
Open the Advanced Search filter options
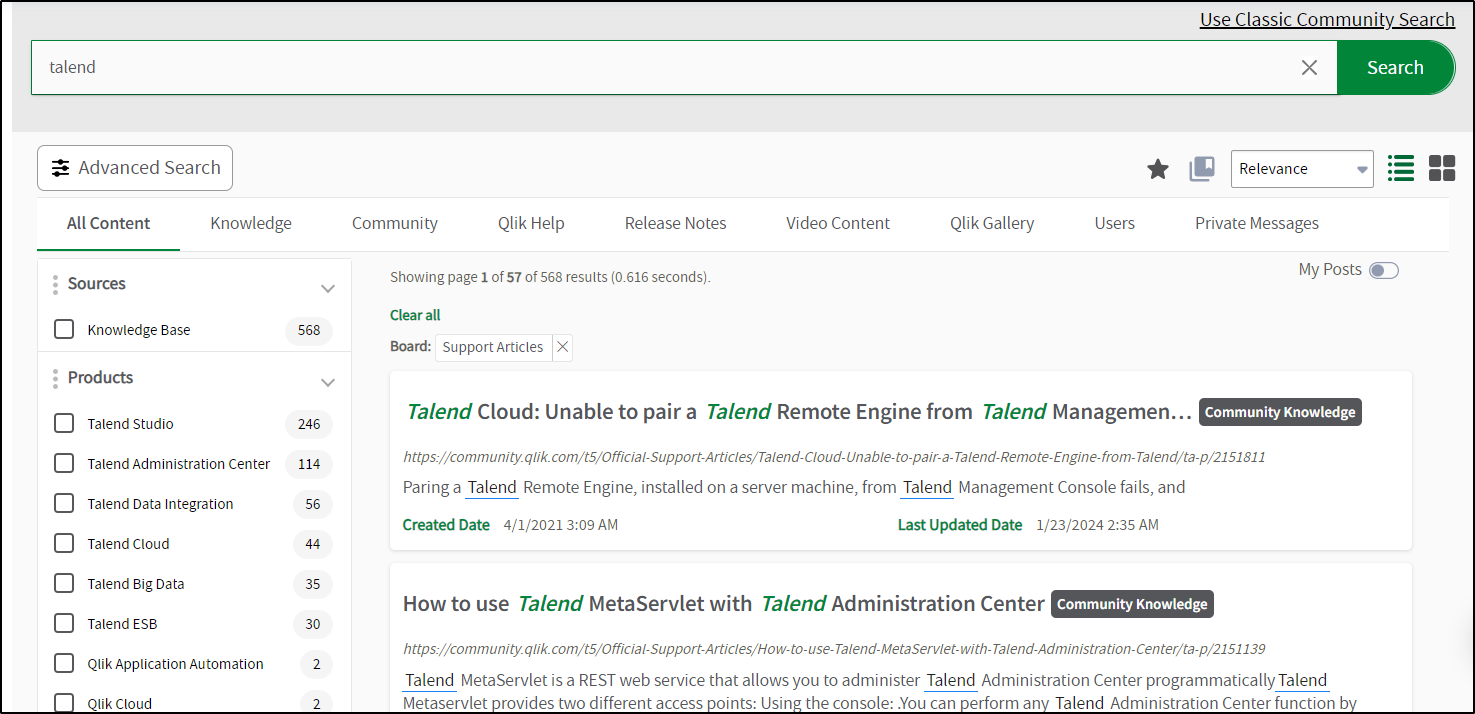pyautogui.click(x=134, y=167)
